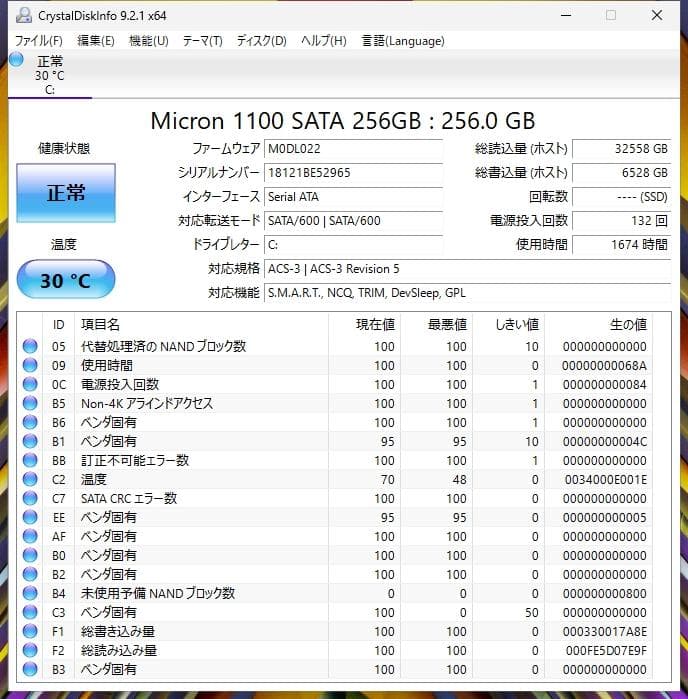The width and height of the screenshot is (688, 699).
Task: Click status icon for row F1 総書き込み量
Action: [x=30, y=631]
